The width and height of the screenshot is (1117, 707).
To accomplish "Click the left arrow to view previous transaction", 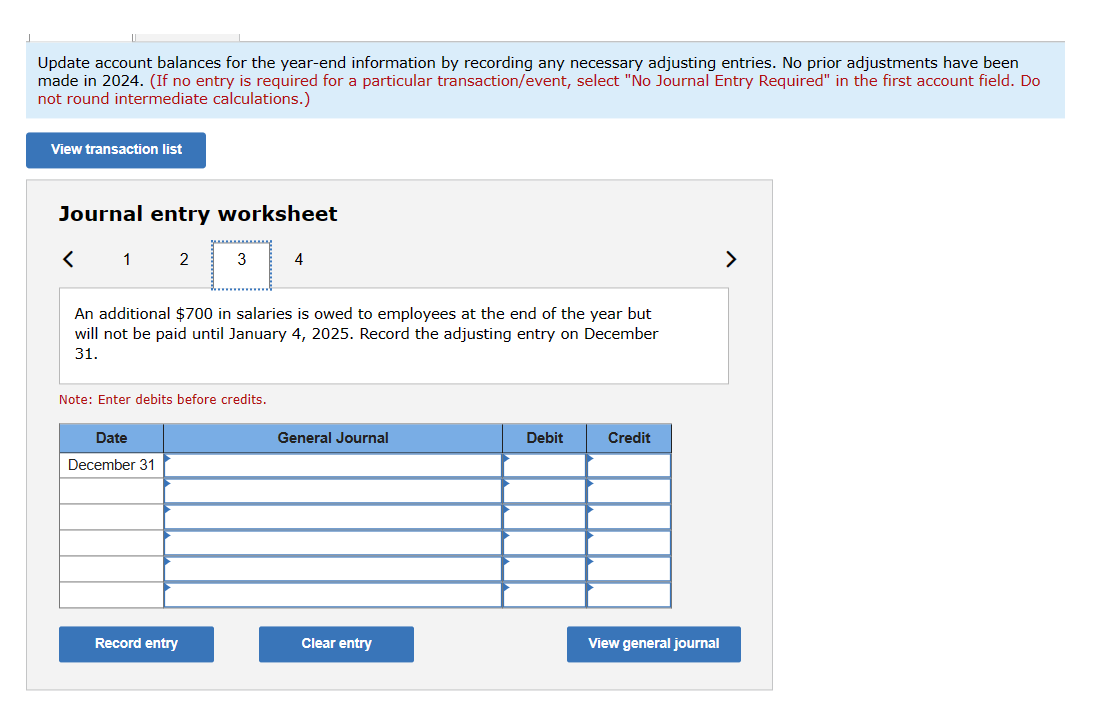I will point(67,259).
